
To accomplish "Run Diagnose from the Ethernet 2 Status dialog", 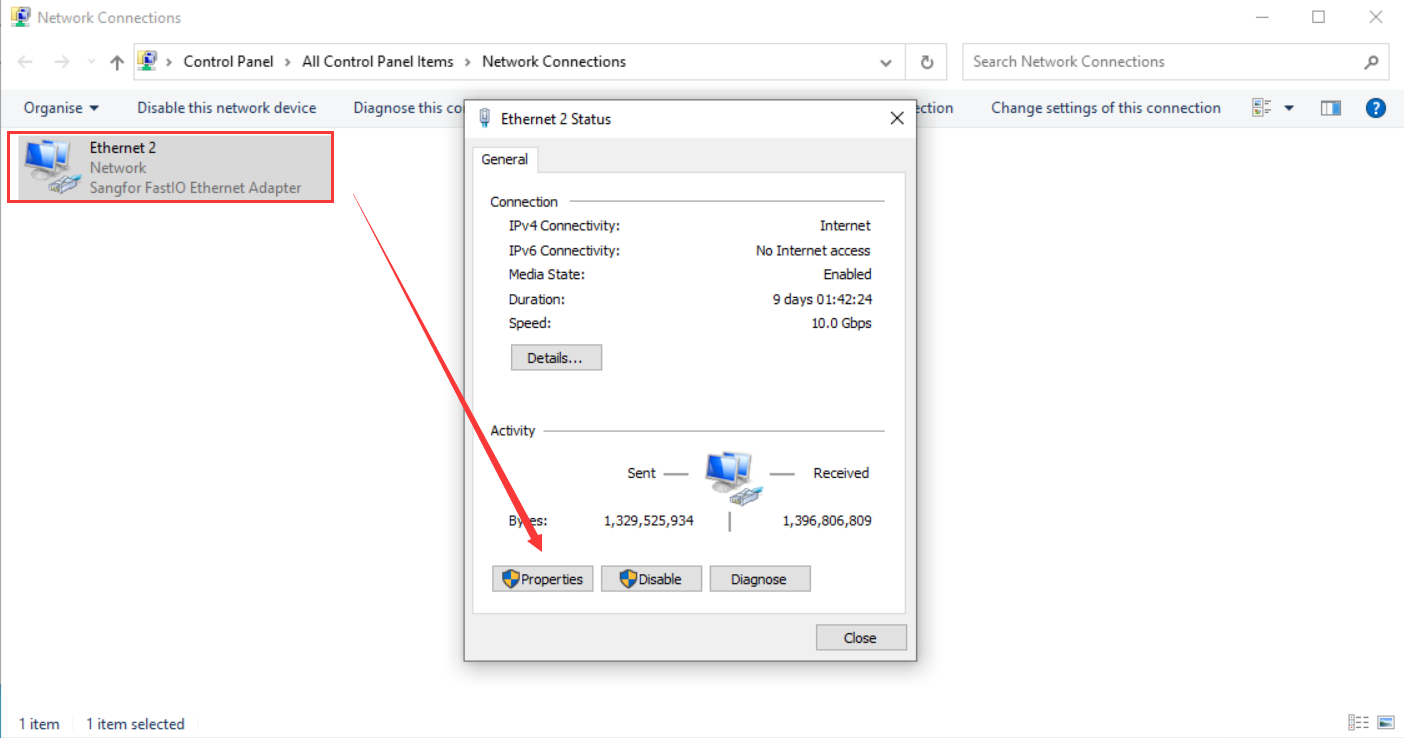I will tap(760, 579).
